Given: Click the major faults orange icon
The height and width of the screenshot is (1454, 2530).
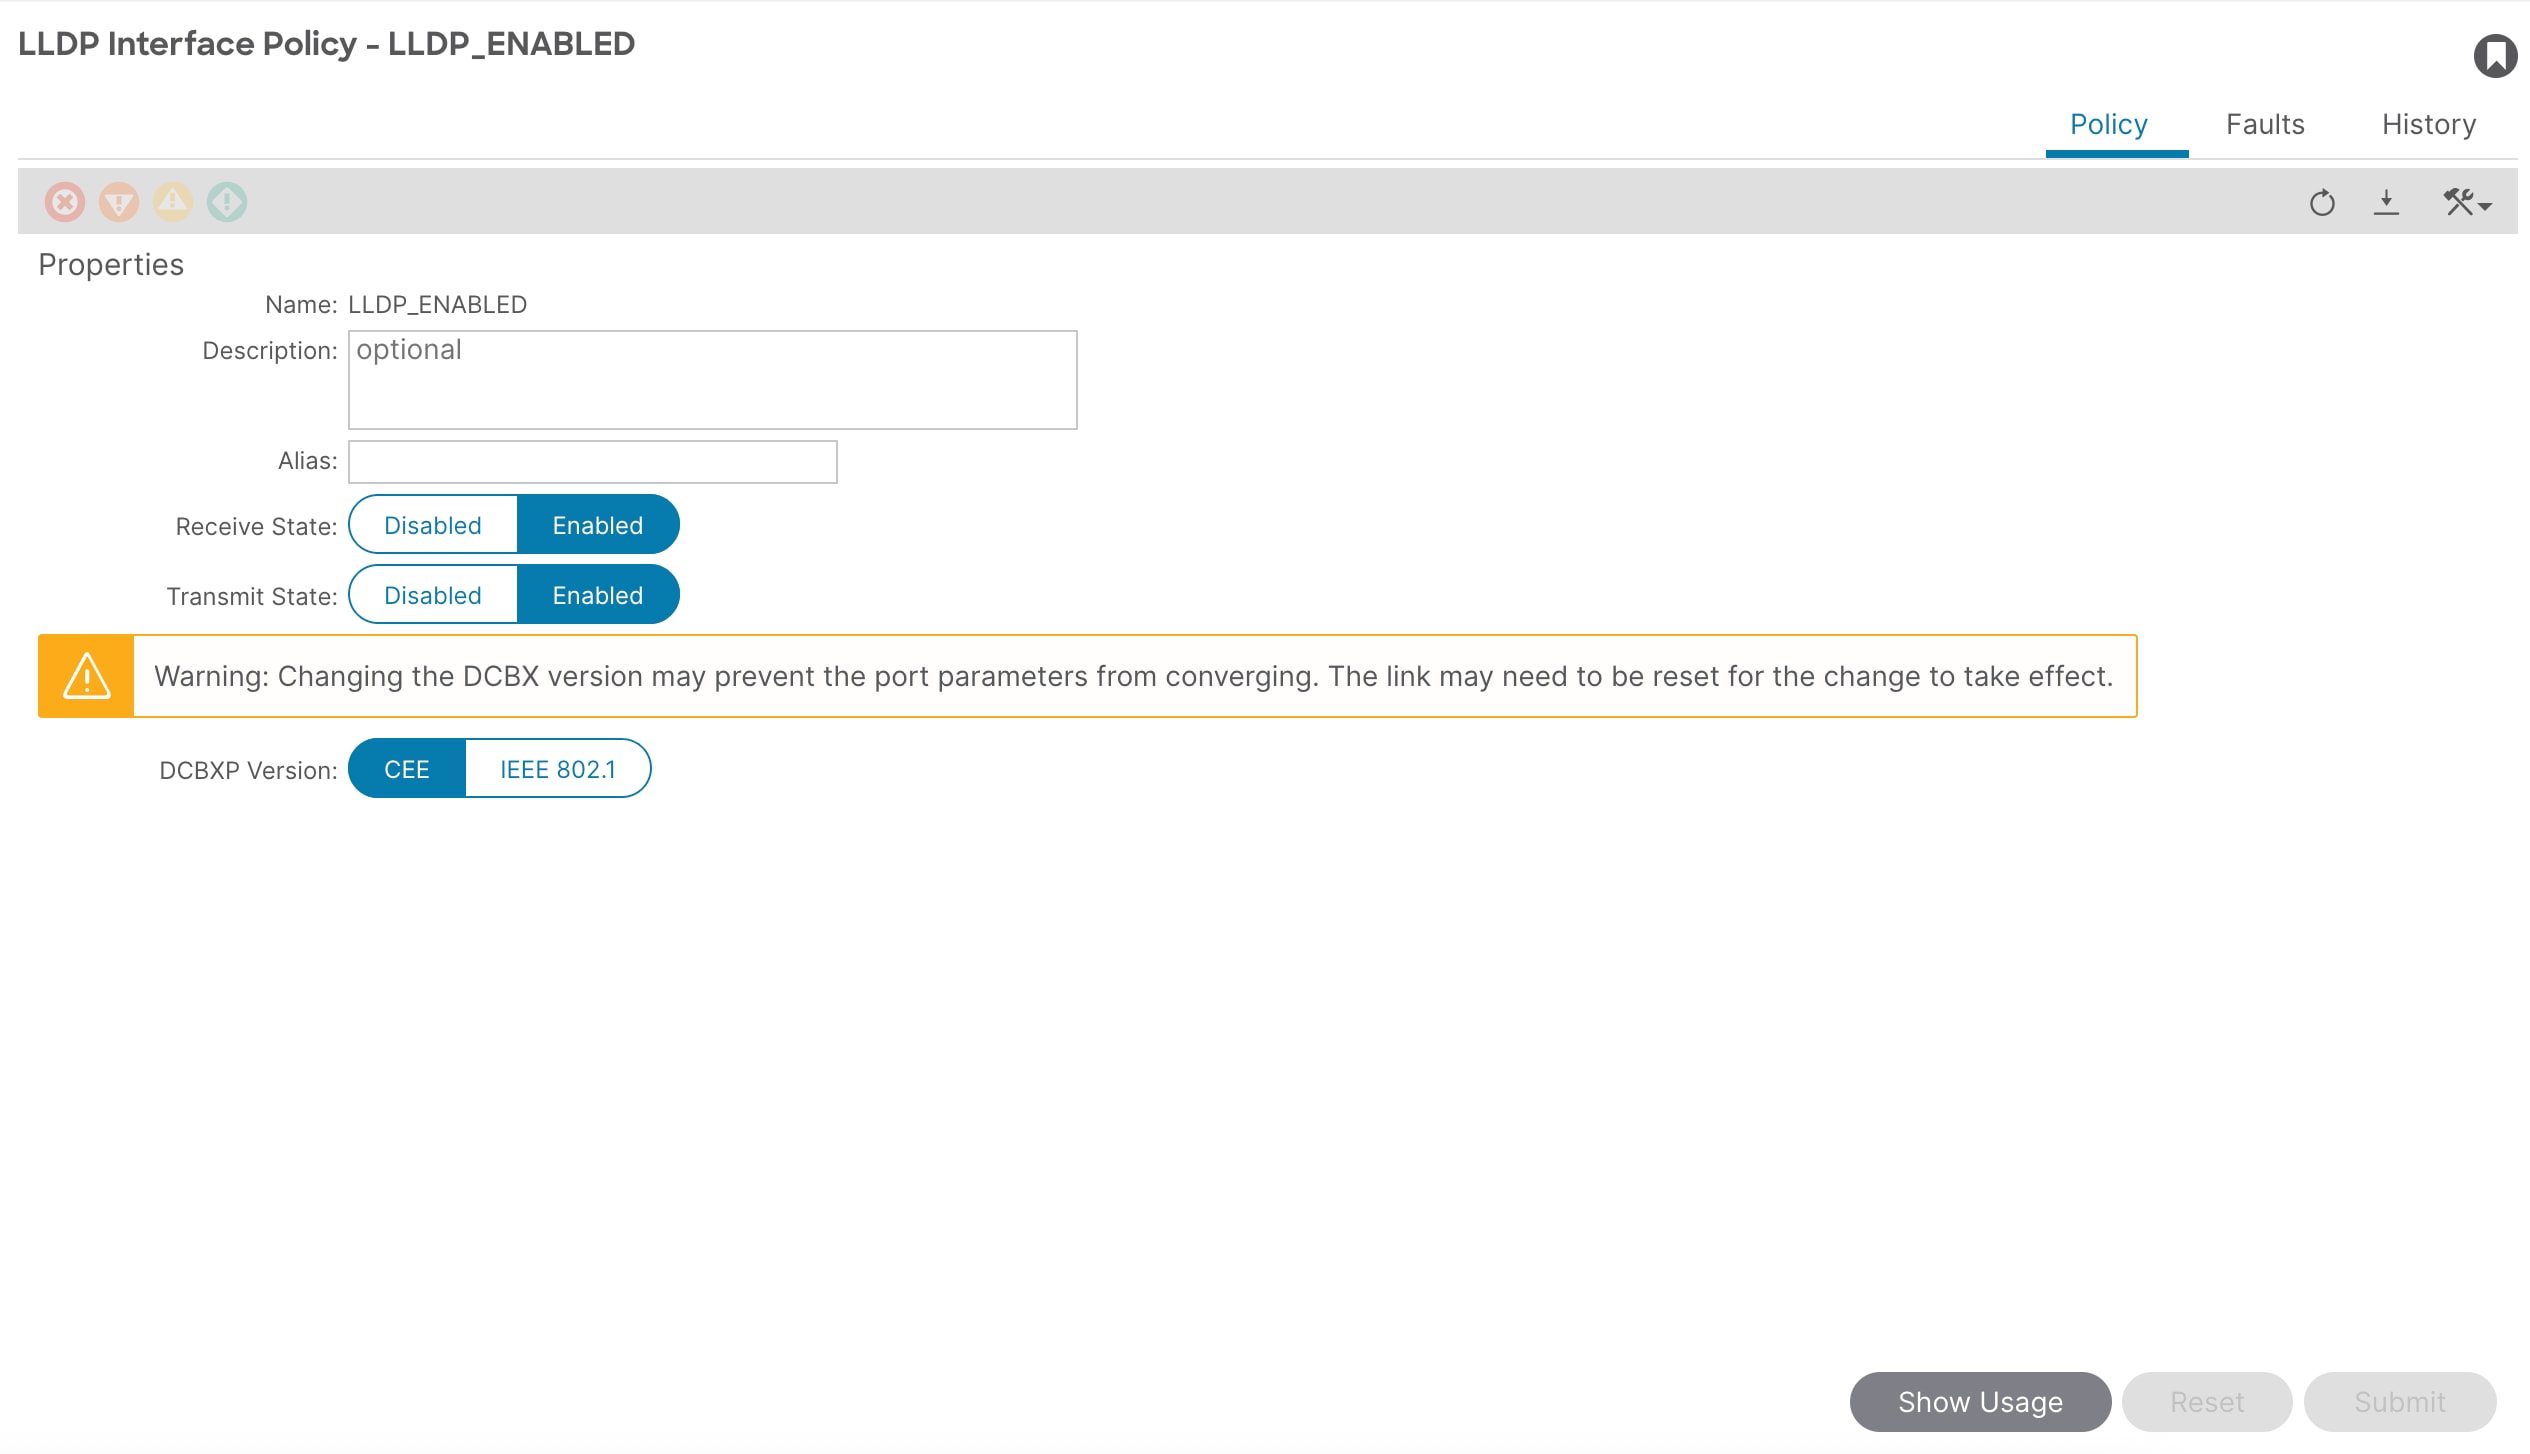Looking at the screenshot, I should [118, 203].
